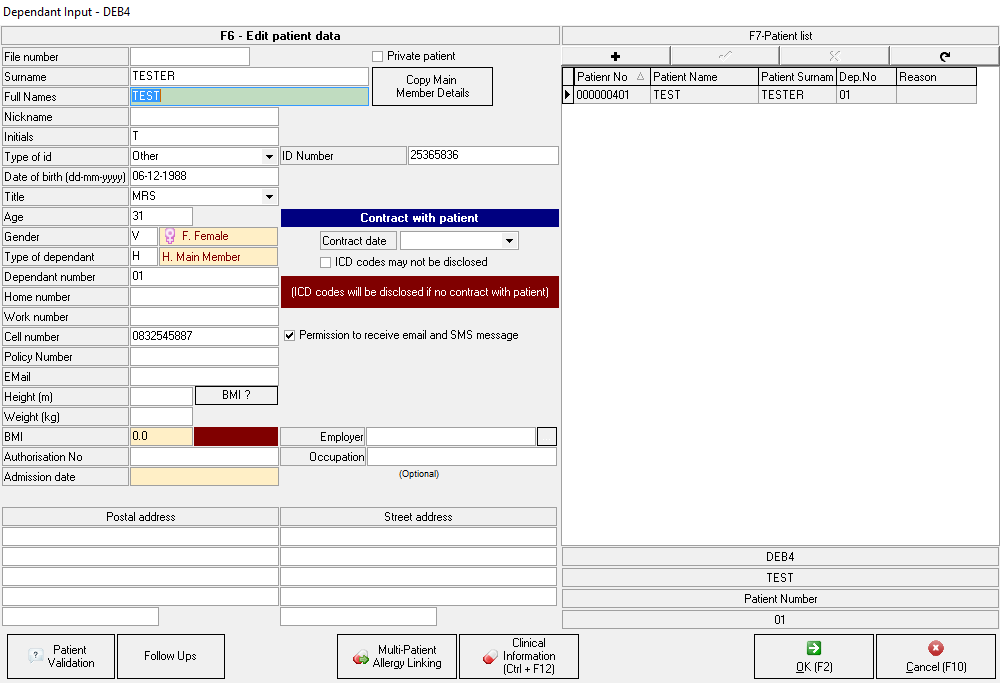This screenshot has height=683, width=1000.
Task: Click the X cancel icon in patient list toolbar
Action: click(x=834, y=56)
